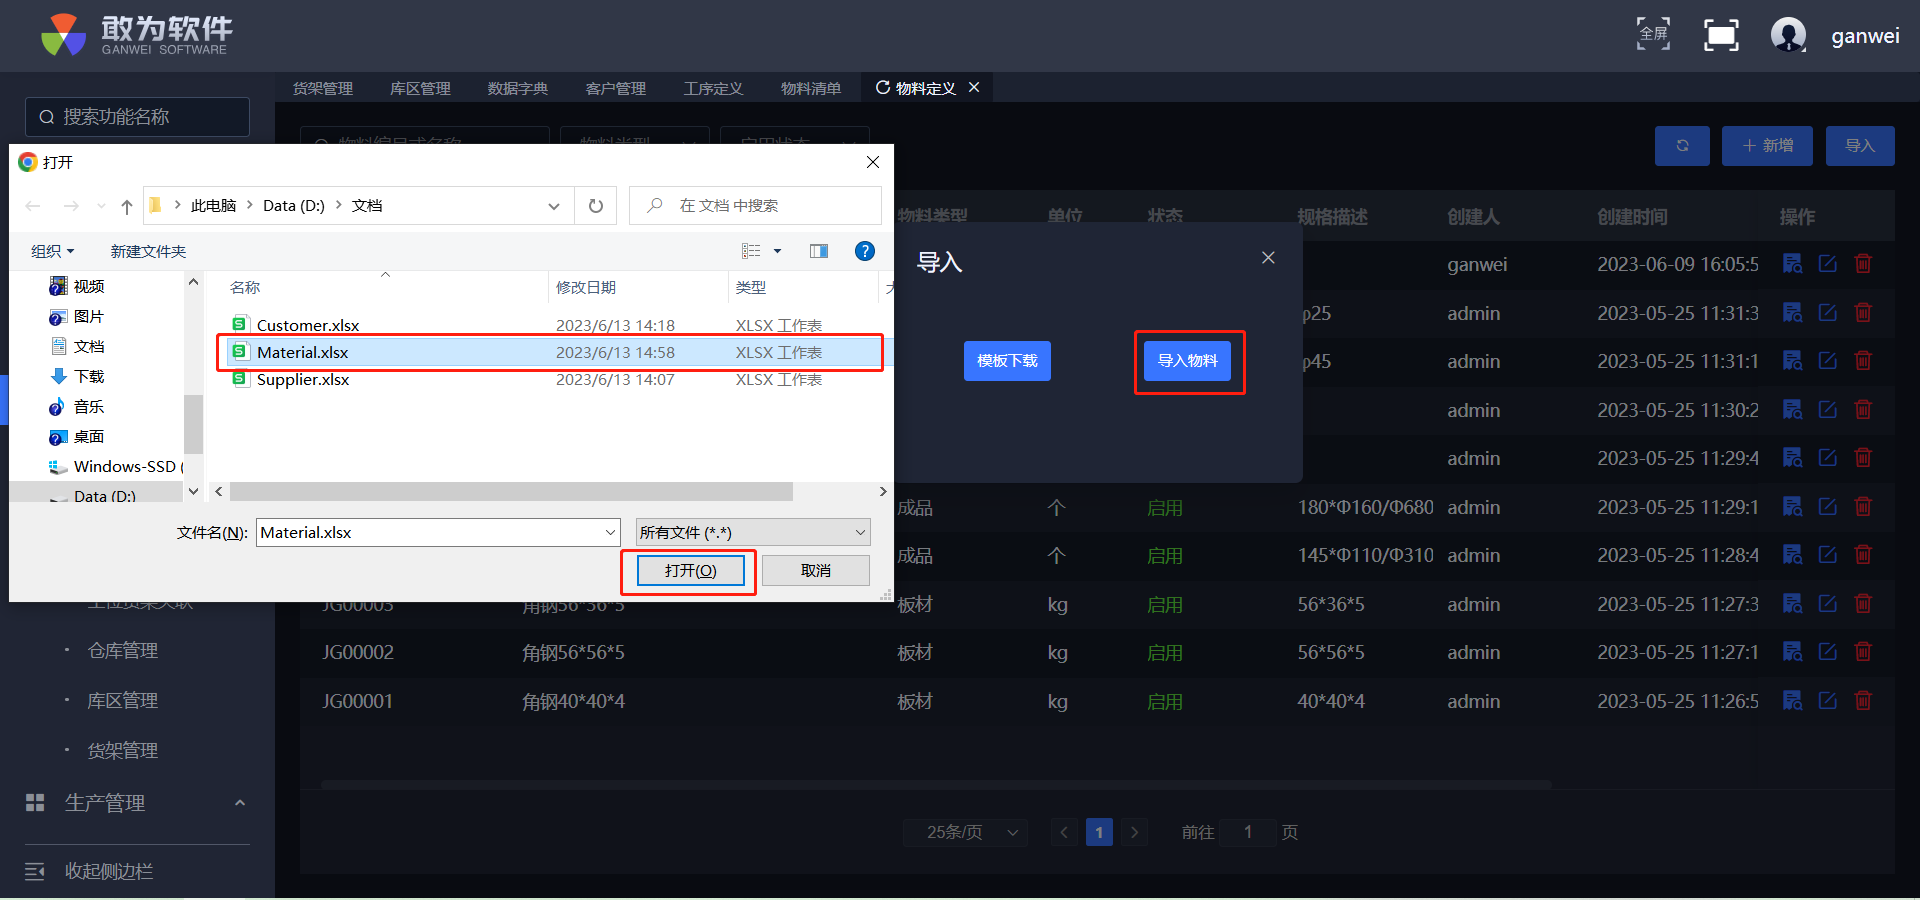Image resolution: width=1920 pixels, height=900 pixels.
Task: Collapse the 生产管理 sidebar section
Action: click(x=240, y=803)
